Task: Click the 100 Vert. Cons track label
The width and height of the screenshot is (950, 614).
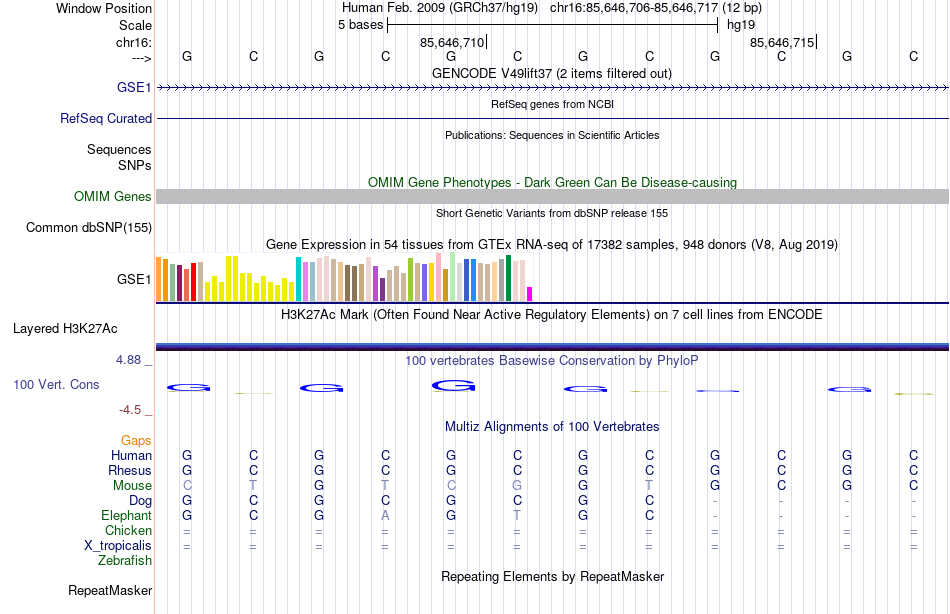Action: [56, 384]
